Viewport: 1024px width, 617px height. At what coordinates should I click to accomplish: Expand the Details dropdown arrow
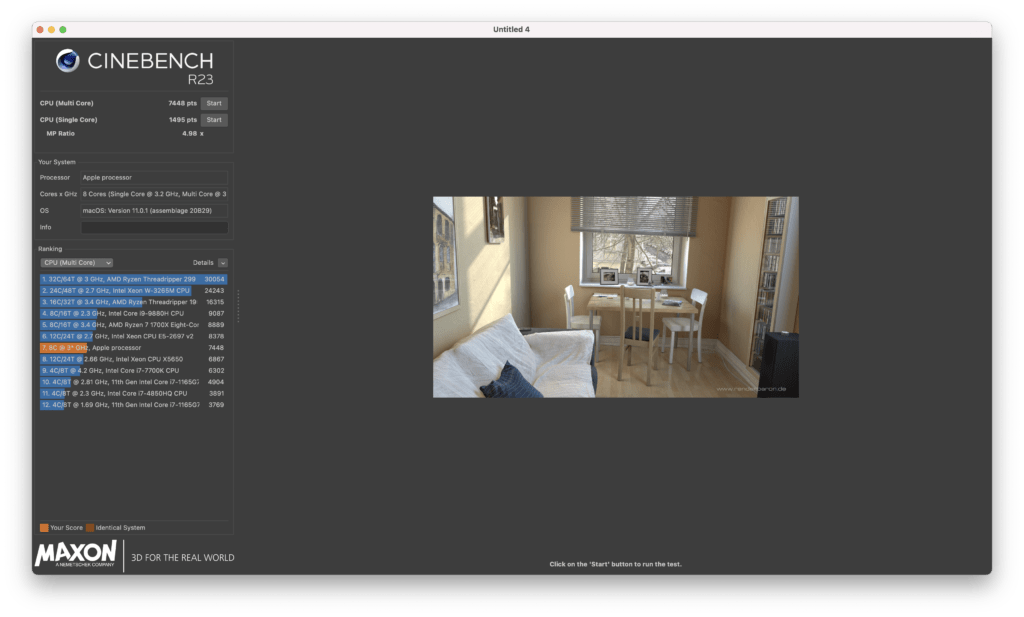pyautogui.click(x=223, y=262)
